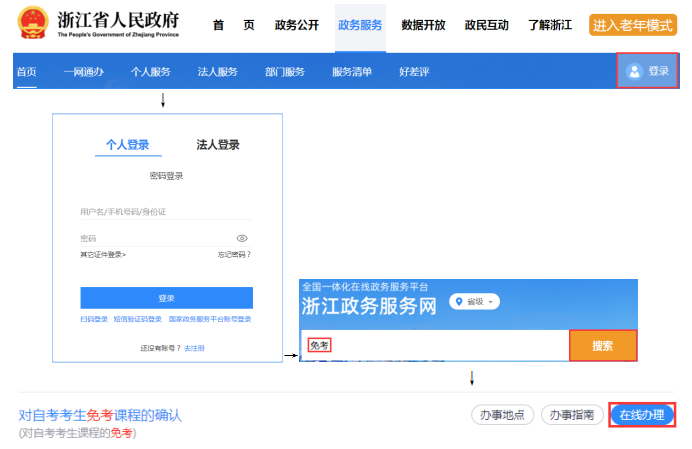Click the 浙江省人民政府 site title
The image size is (692, 449).
(118, 20)
